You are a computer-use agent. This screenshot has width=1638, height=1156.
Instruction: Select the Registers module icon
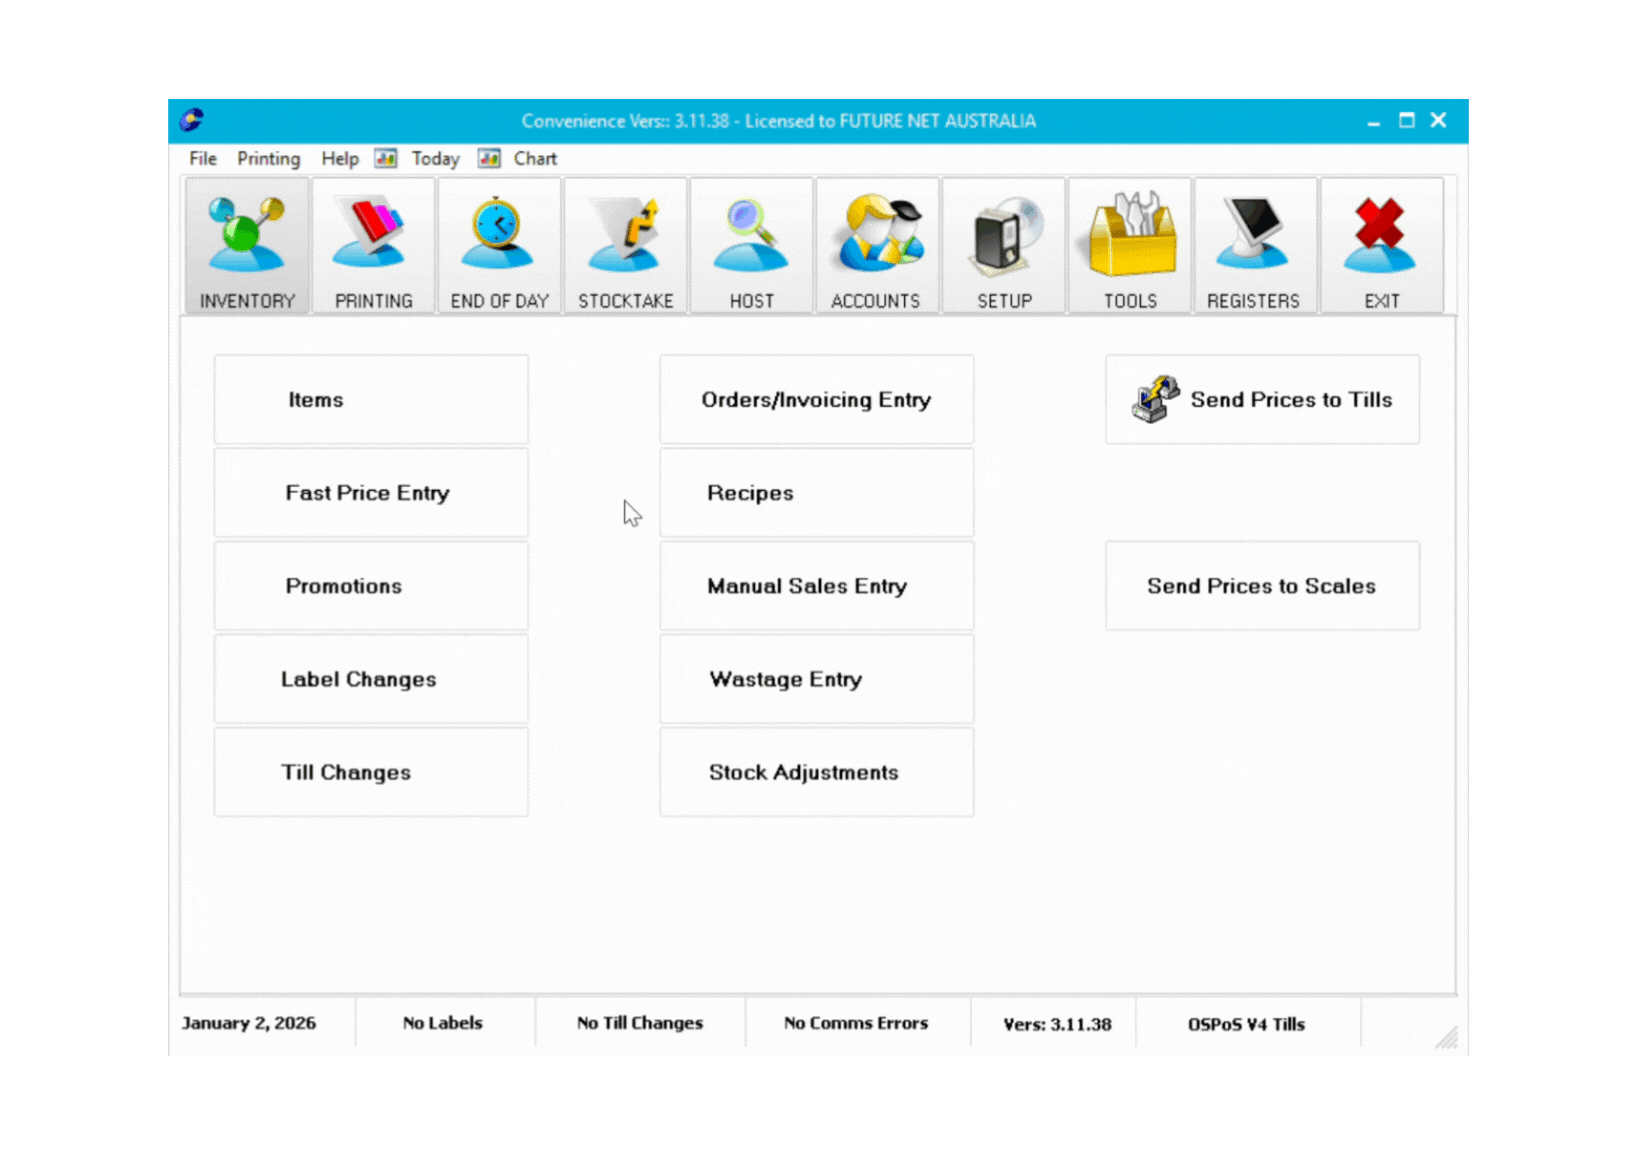point(1255,245)
